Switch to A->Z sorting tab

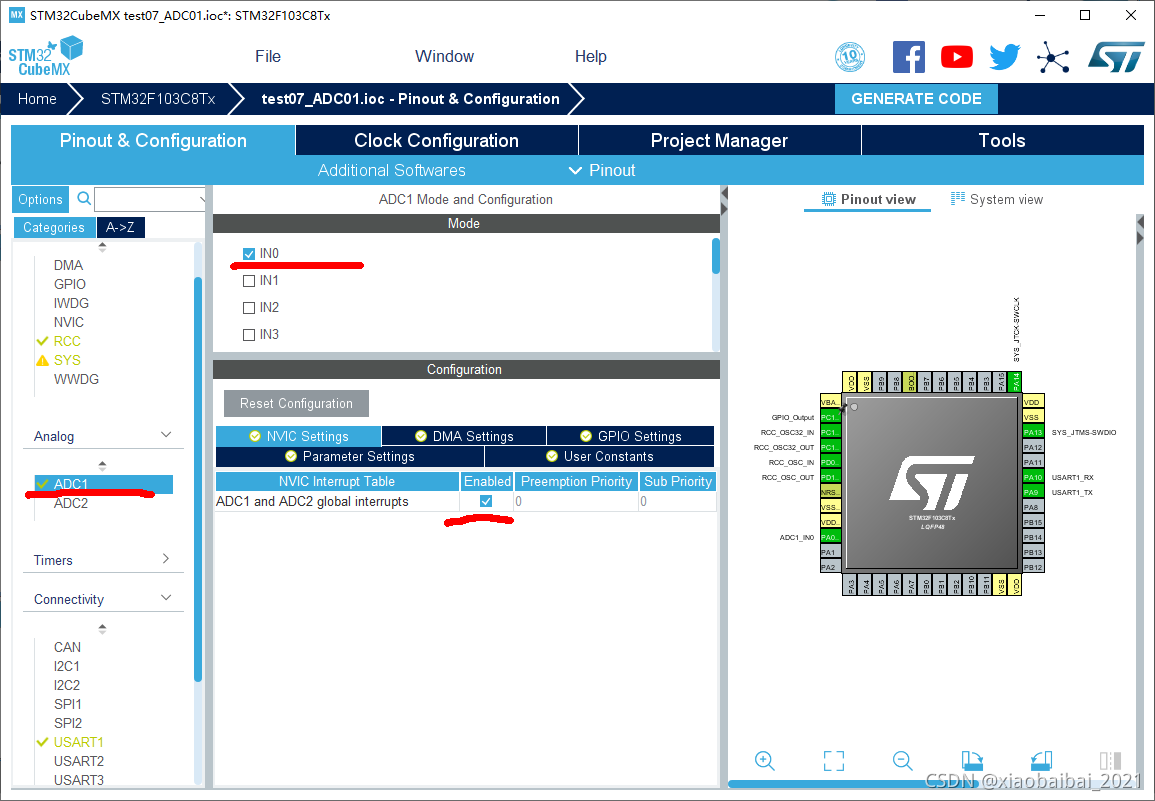(x=120, y=227)
